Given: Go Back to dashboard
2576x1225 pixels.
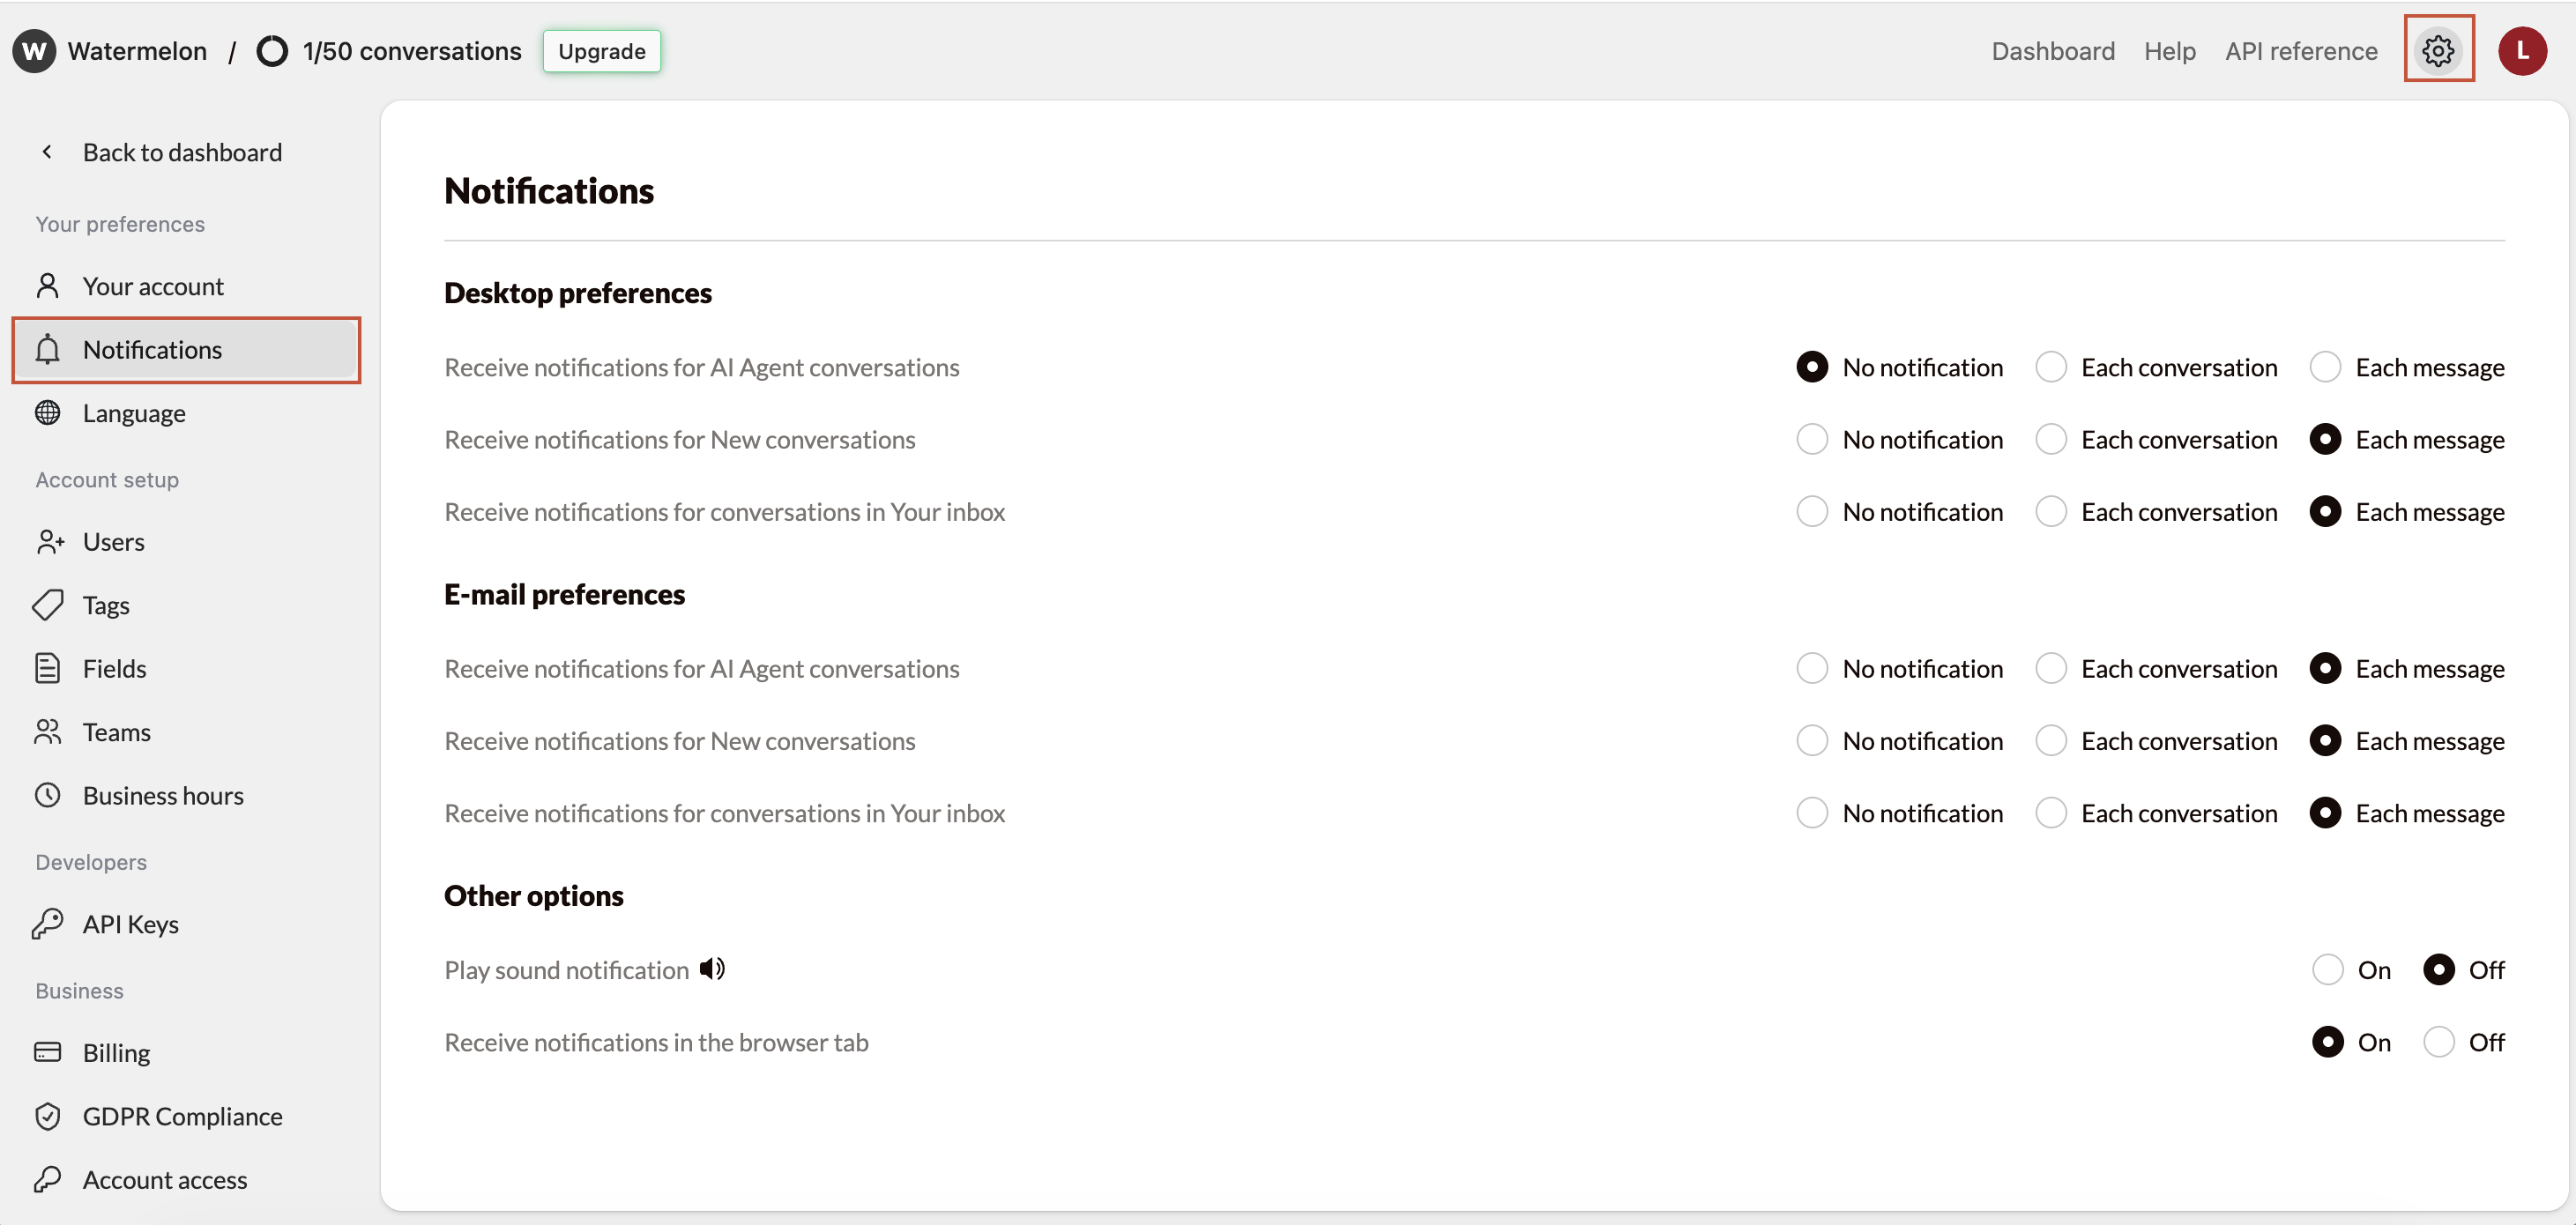Looking at the screenshot, I should [x=181, y=152].
